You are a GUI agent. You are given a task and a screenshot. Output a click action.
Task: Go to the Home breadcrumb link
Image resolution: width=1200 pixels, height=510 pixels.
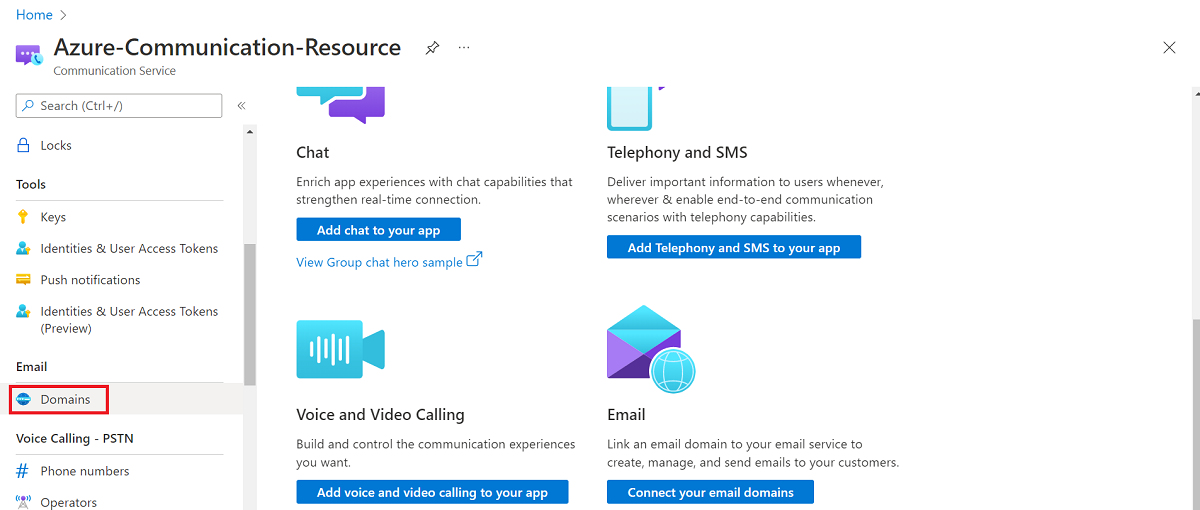click(x=34, y=15)
